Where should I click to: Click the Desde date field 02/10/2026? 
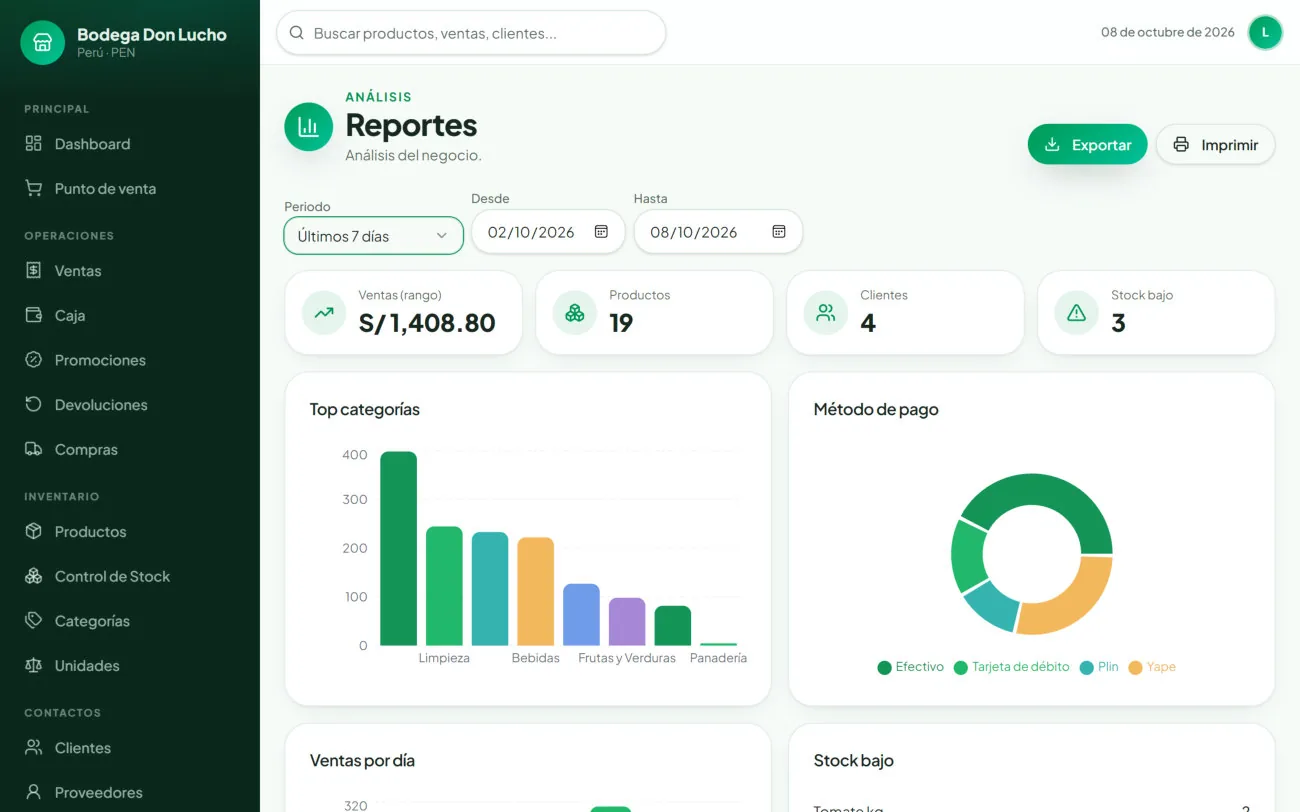[548, 232]
